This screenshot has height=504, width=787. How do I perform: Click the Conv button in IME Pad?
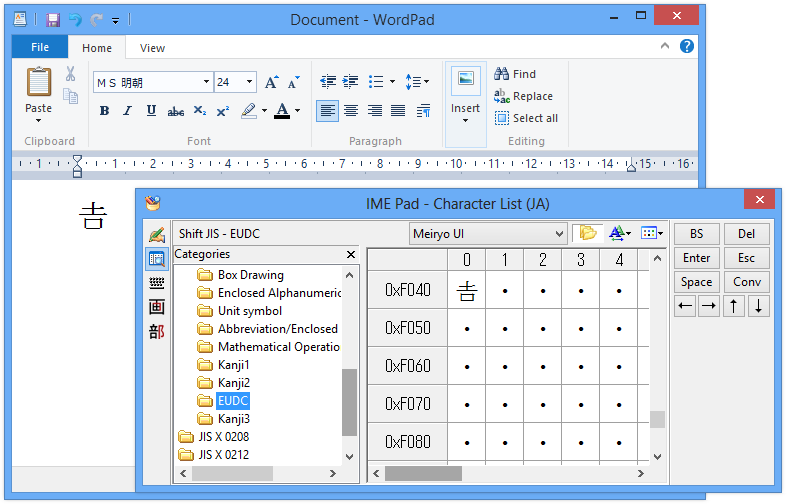coord(746,282)
